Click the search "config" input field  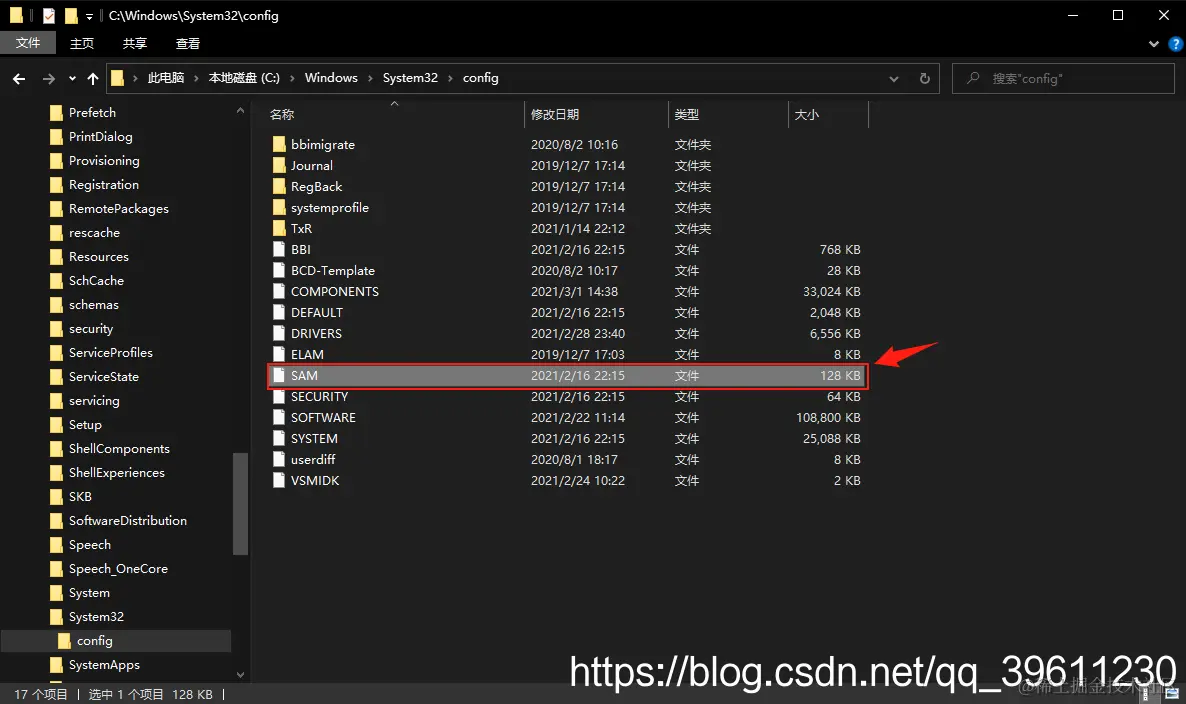[x=1063, y=79]
